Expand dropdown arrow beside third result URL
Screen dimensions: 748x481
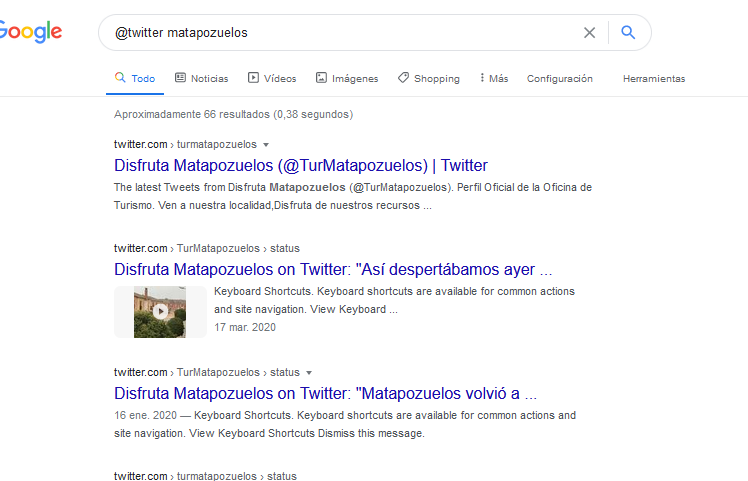(x=309, y=373)
